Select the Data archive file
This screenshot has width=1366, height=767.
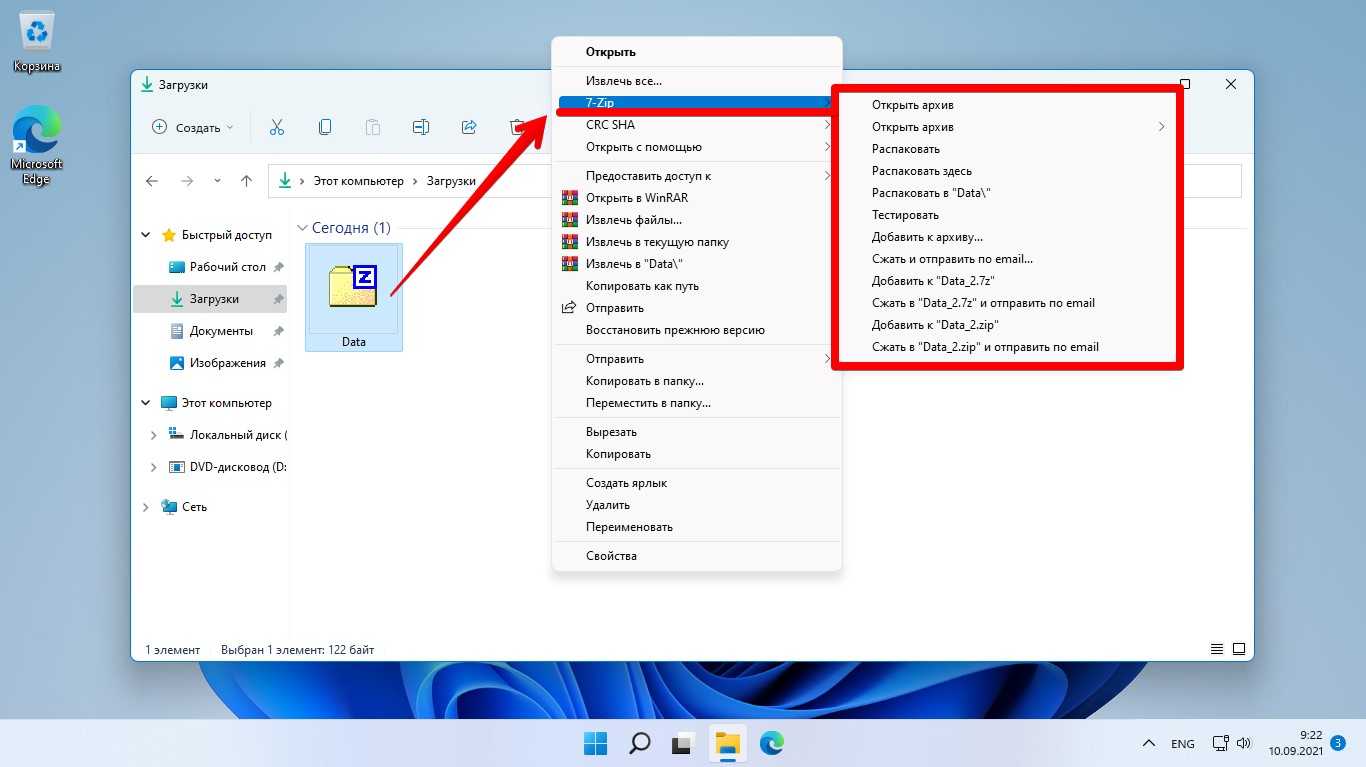point(353,297)
